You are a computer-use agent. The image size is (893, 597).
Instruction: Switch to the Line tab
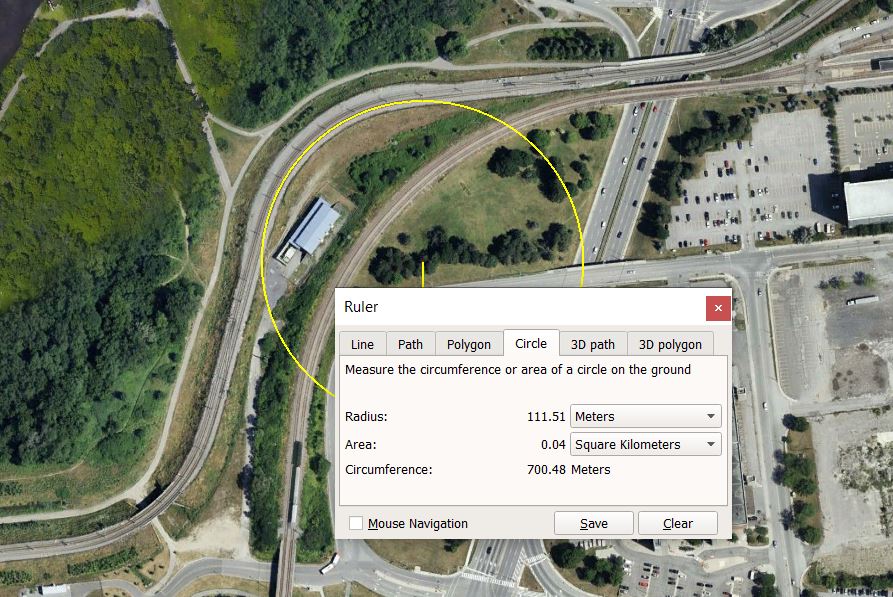[x=362, y=344]
